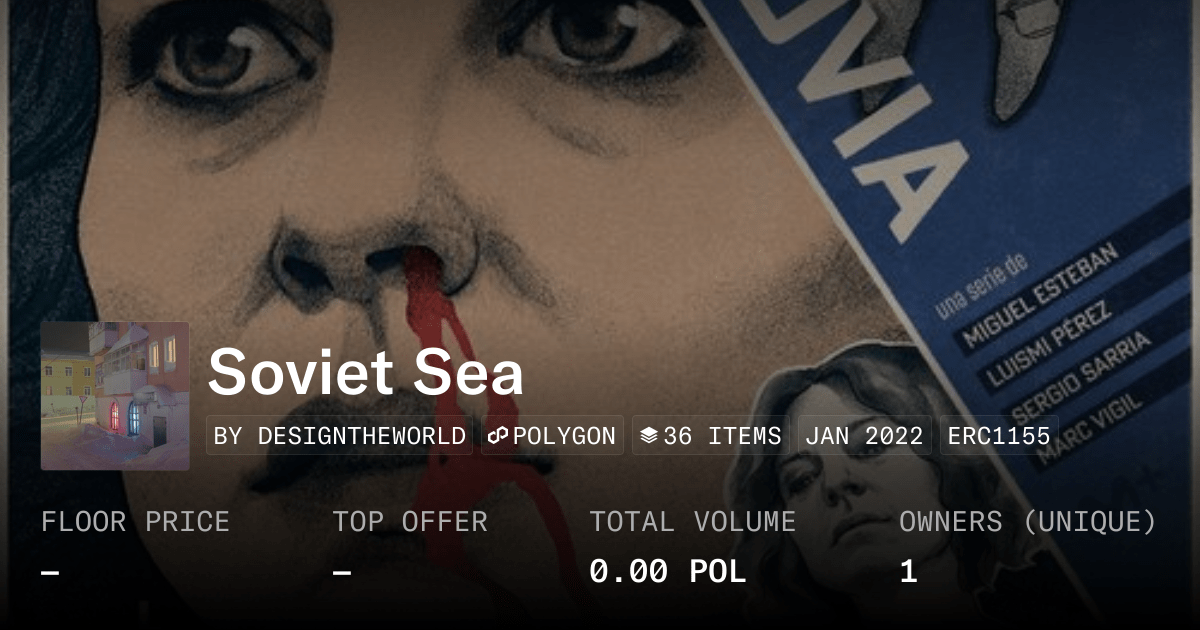Image resolution: width=1200 pixels, height=630 pixels.
Task: Open the 36 ITEMS badge
Action: click(711, 436)
